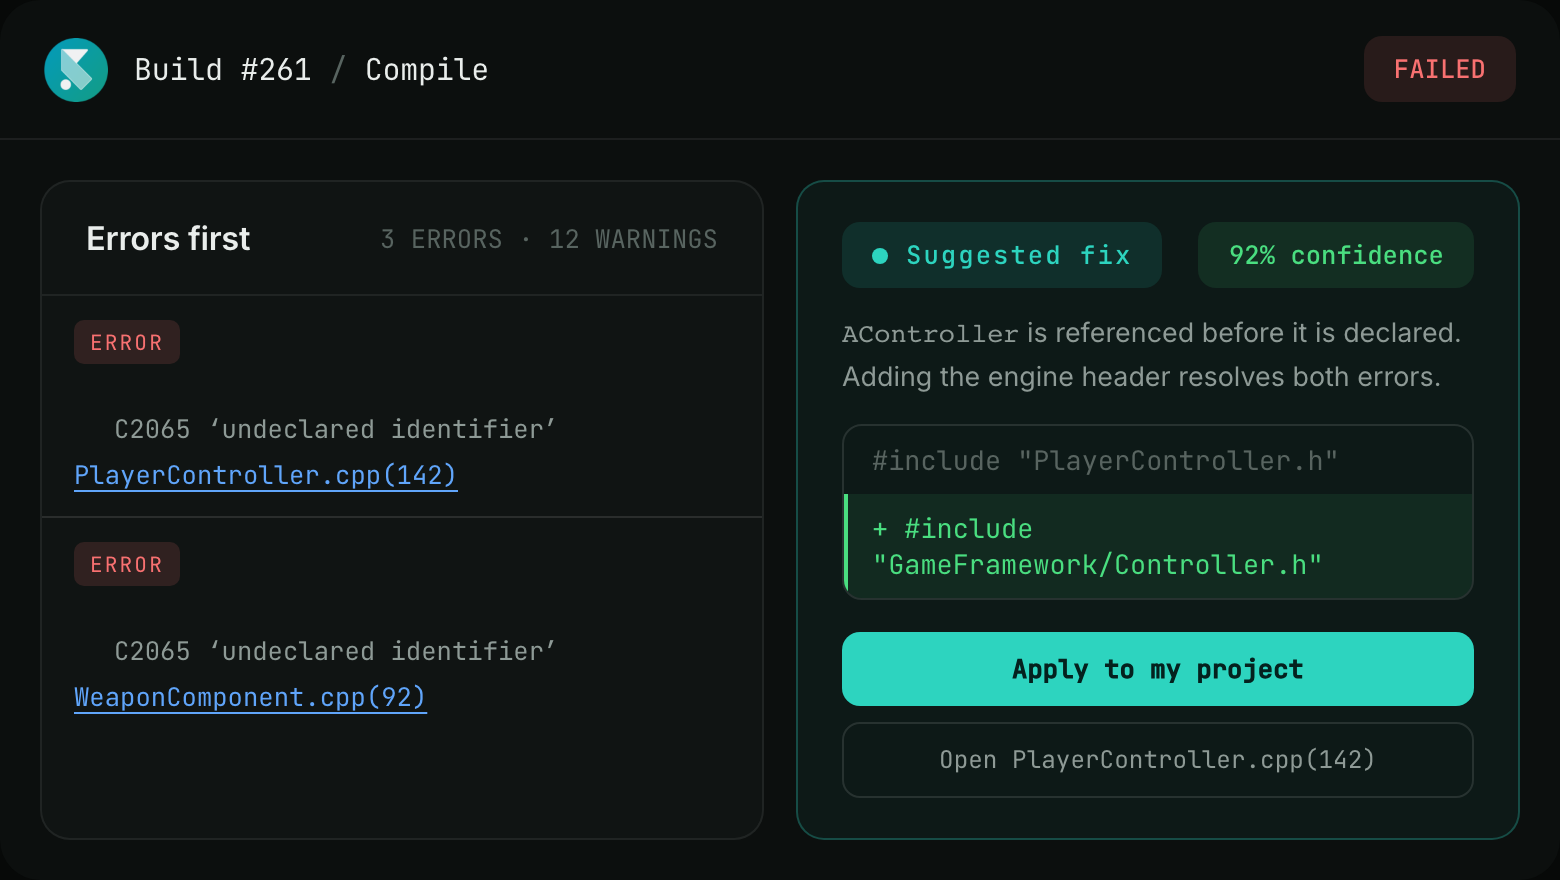Click the added GameFramework/Controller.h include line

[1158, 547]
